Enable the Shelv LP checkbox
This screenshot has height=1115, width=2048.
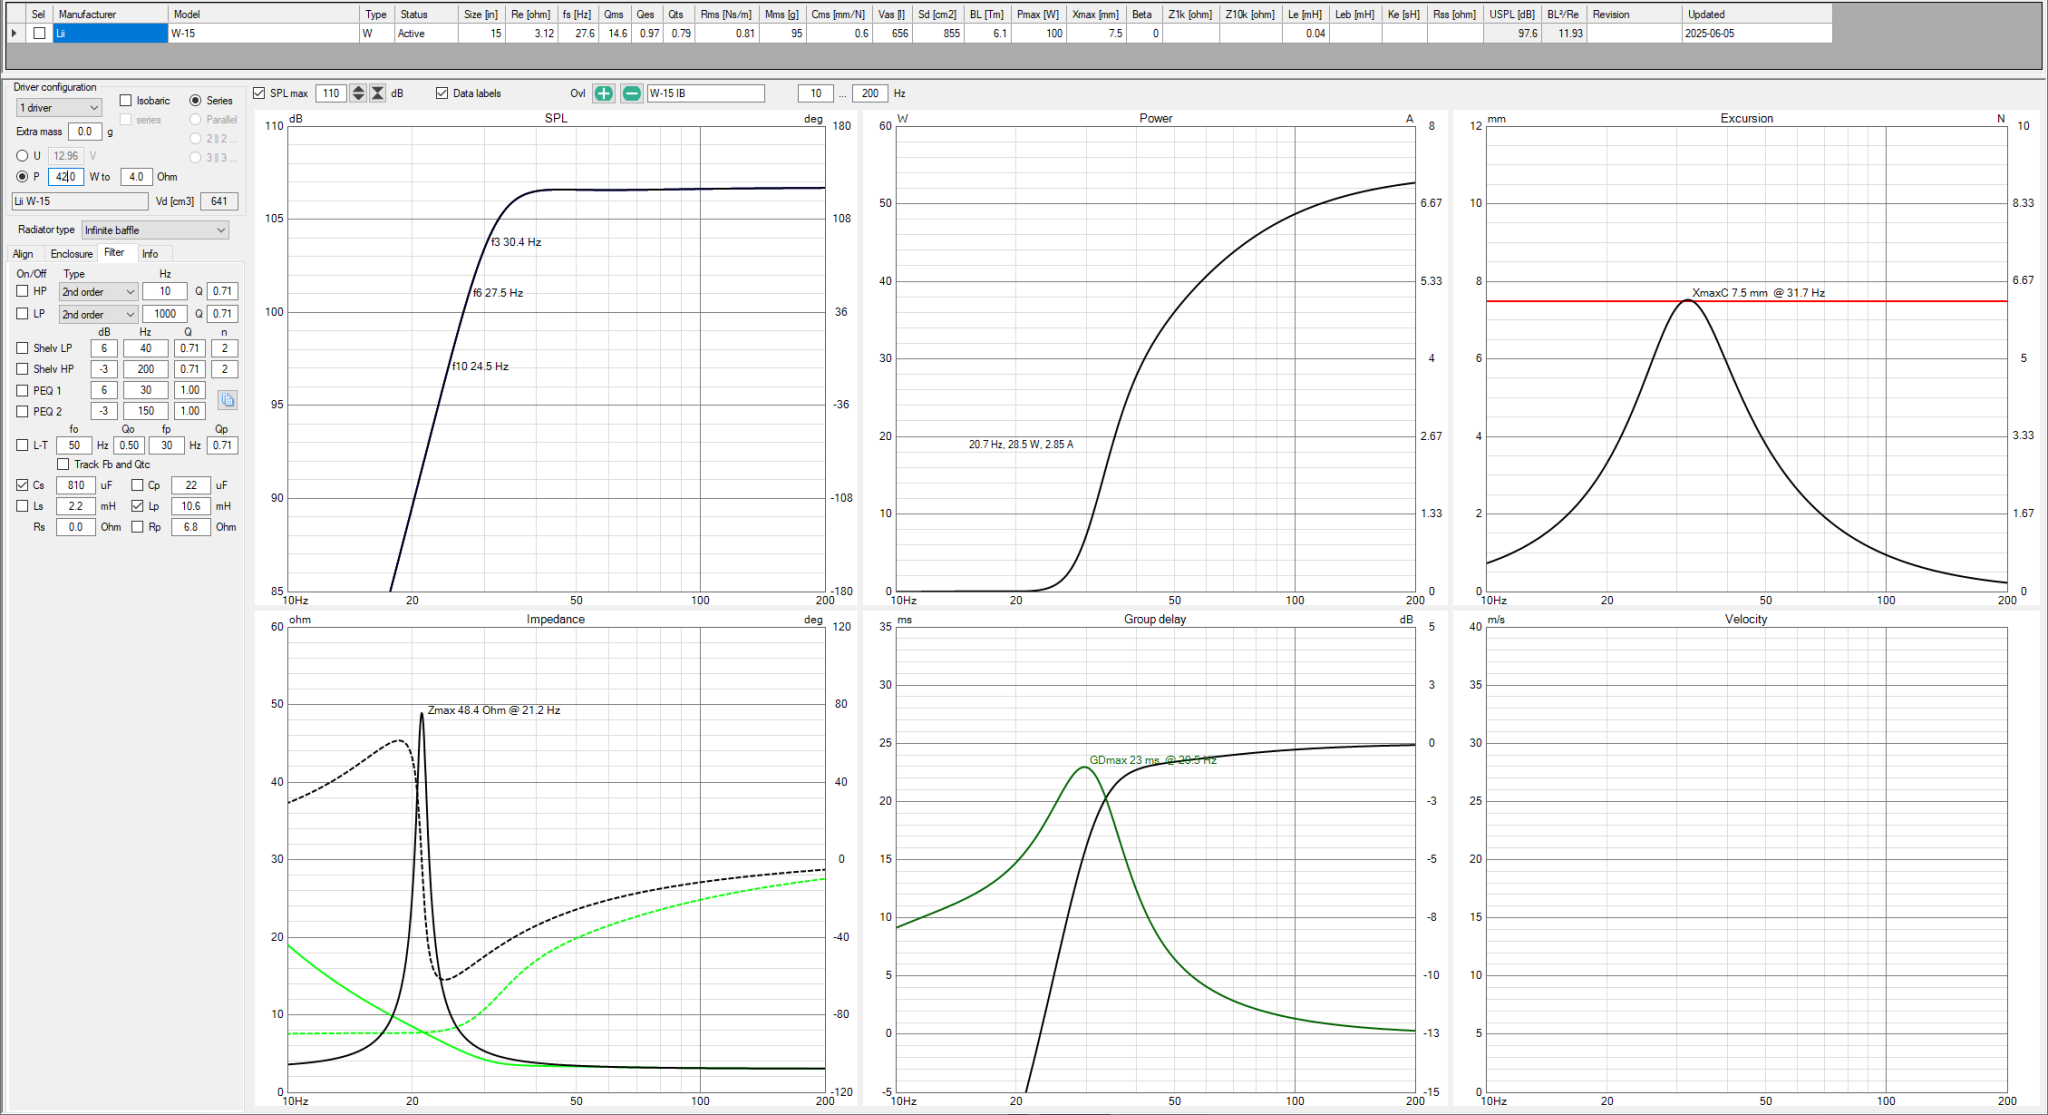click(x=22, y=348)
